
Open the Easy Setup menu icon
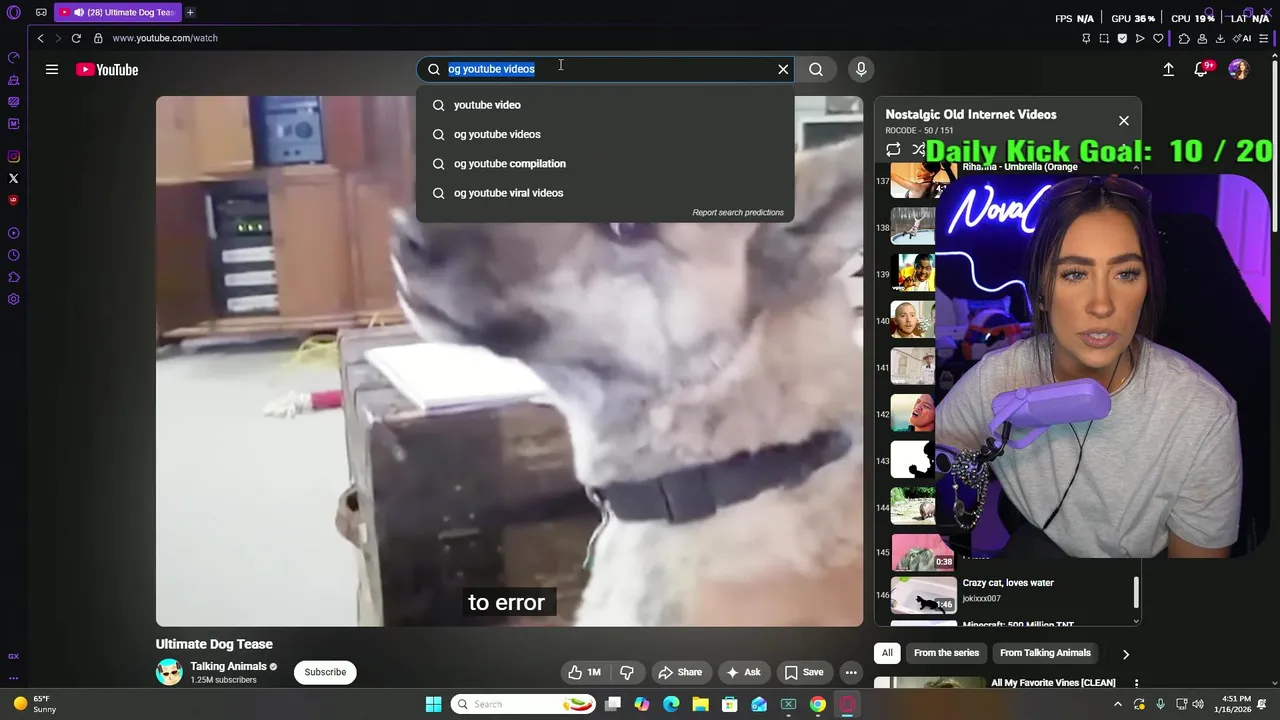click(x=1265, y=38)
